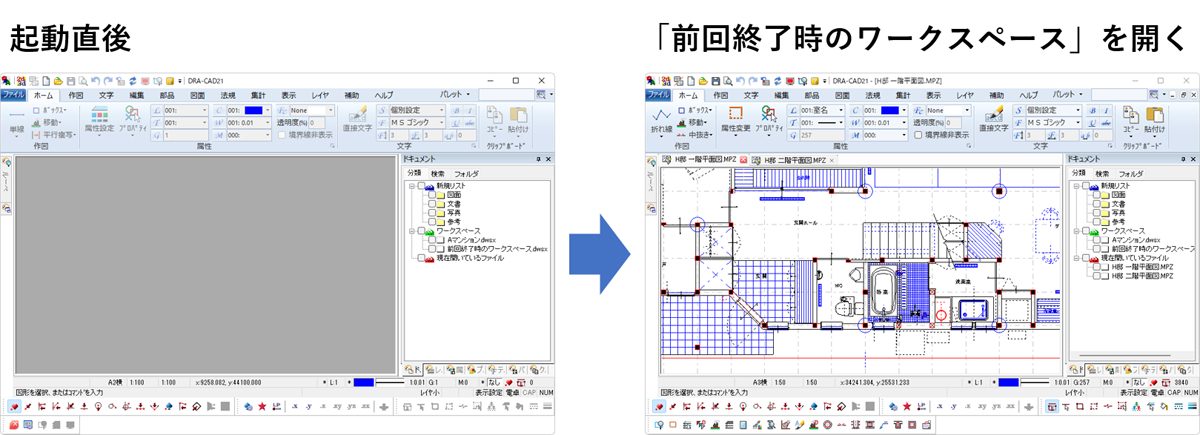Select the 単線 line tool in left window
The width and height of the screenshot is (1200, 435).
(x=17, y=128)
